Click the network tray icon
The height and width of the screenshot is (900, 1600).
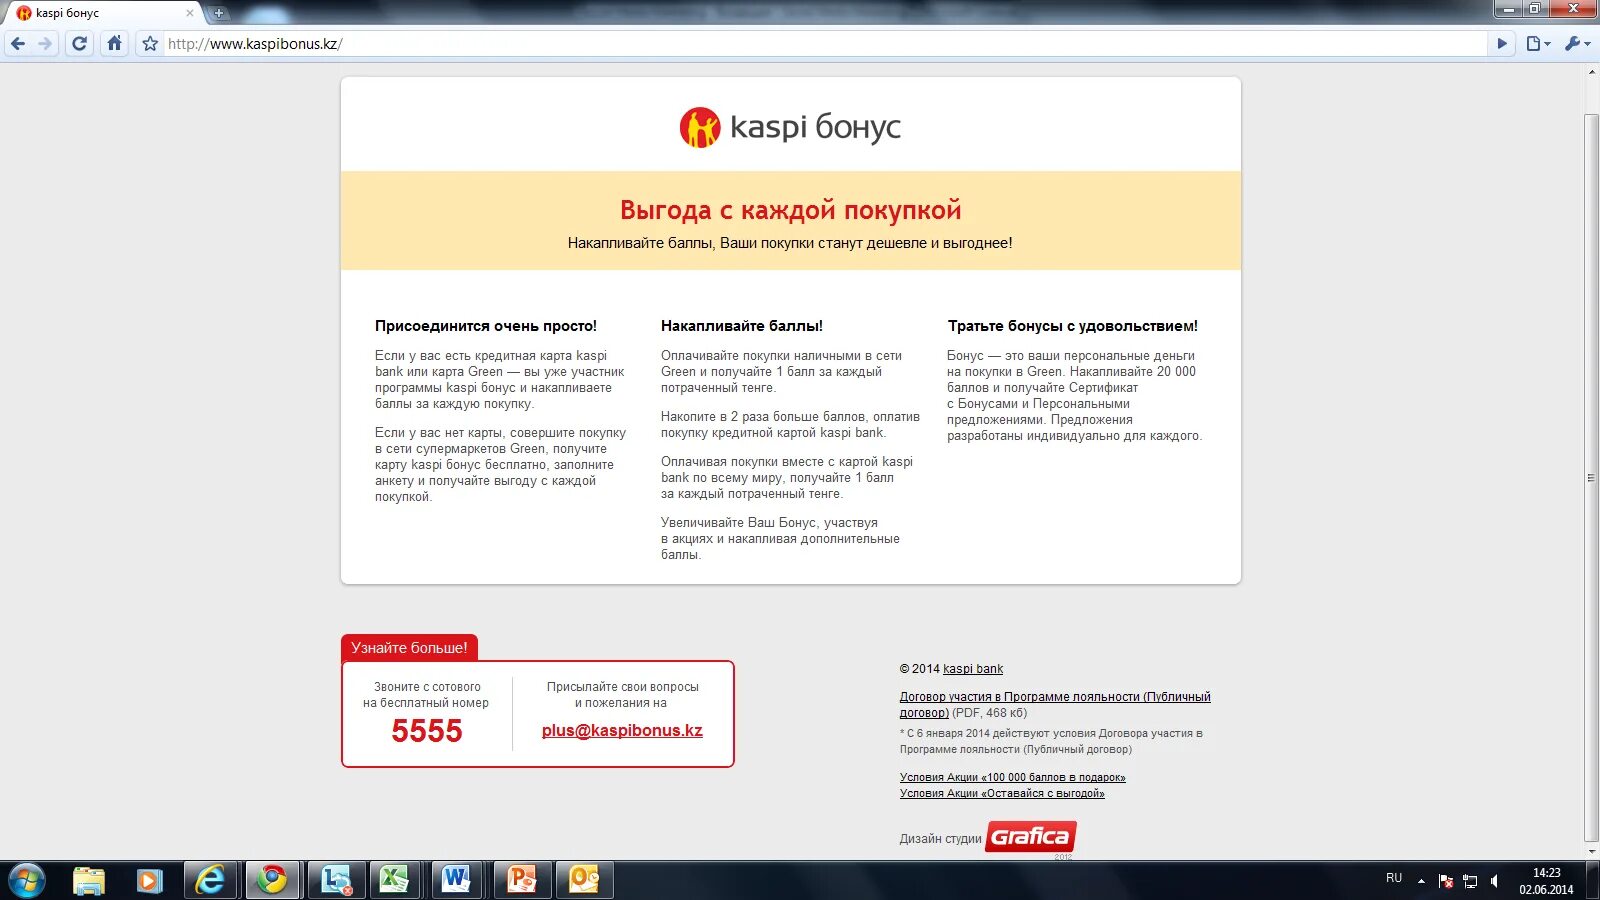click(1470, 881)
